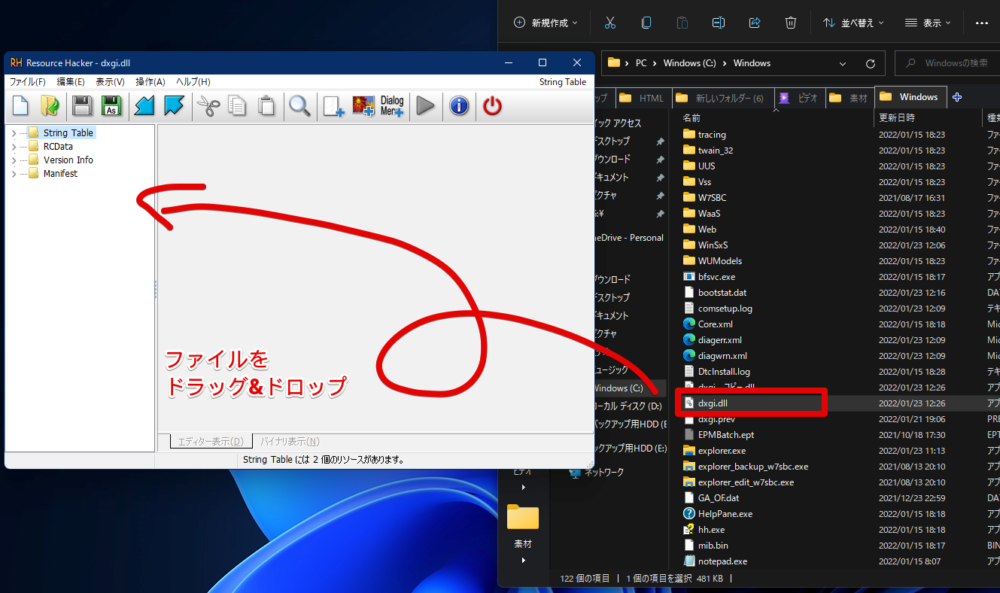Screen dimensions: 1000x593
Task: Switch to the ビデオ tab in Explorer
Action: pyautogui.click(x=800, y=98)
